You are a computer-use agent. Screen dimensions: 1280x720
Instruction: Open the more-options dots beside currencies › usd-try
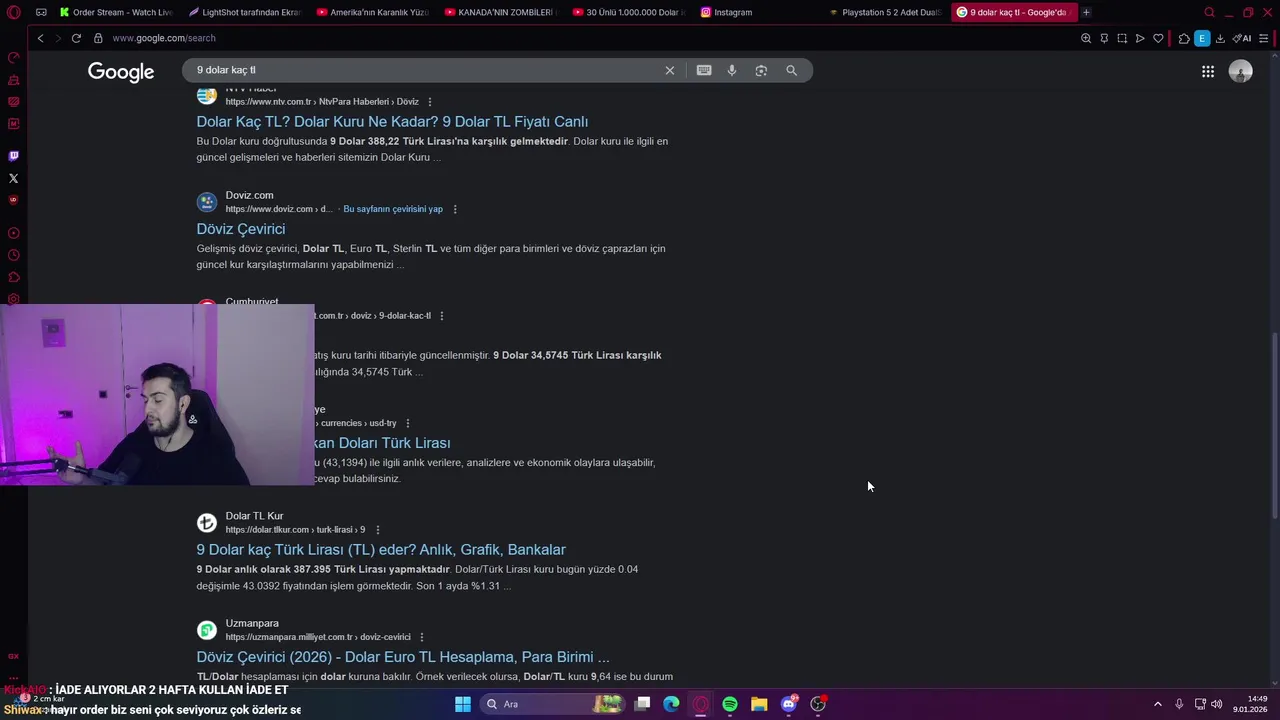(x=408, y=423)
